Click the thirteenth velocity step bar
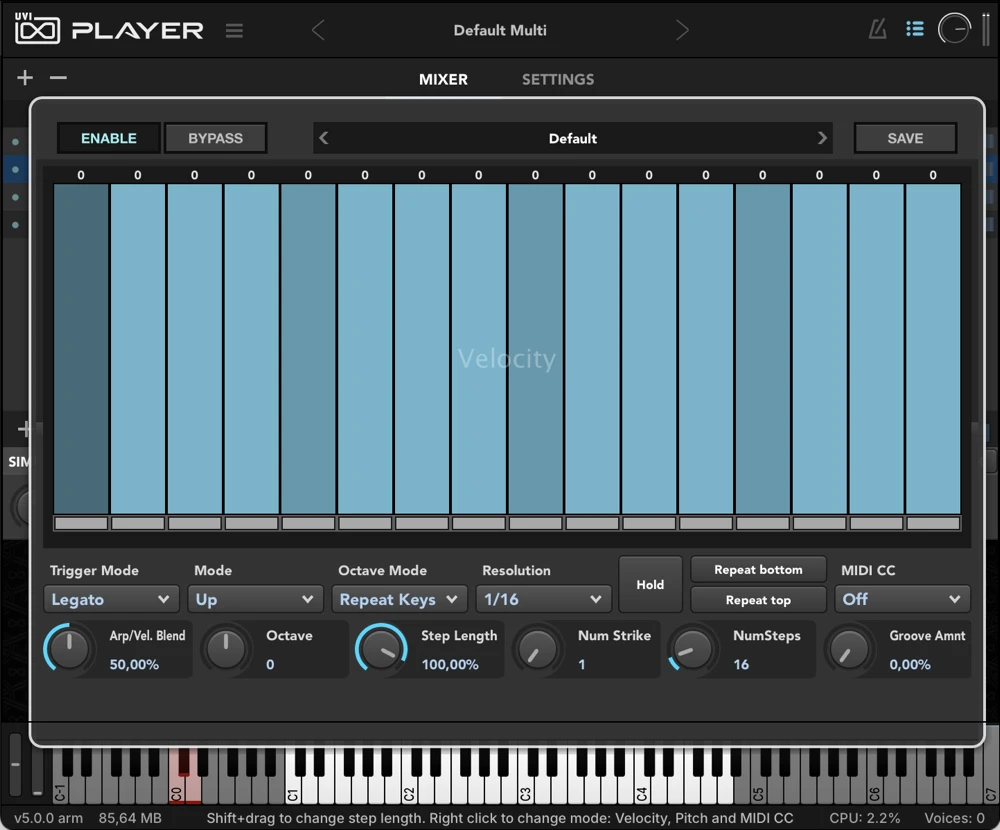 tap(763, 348)
